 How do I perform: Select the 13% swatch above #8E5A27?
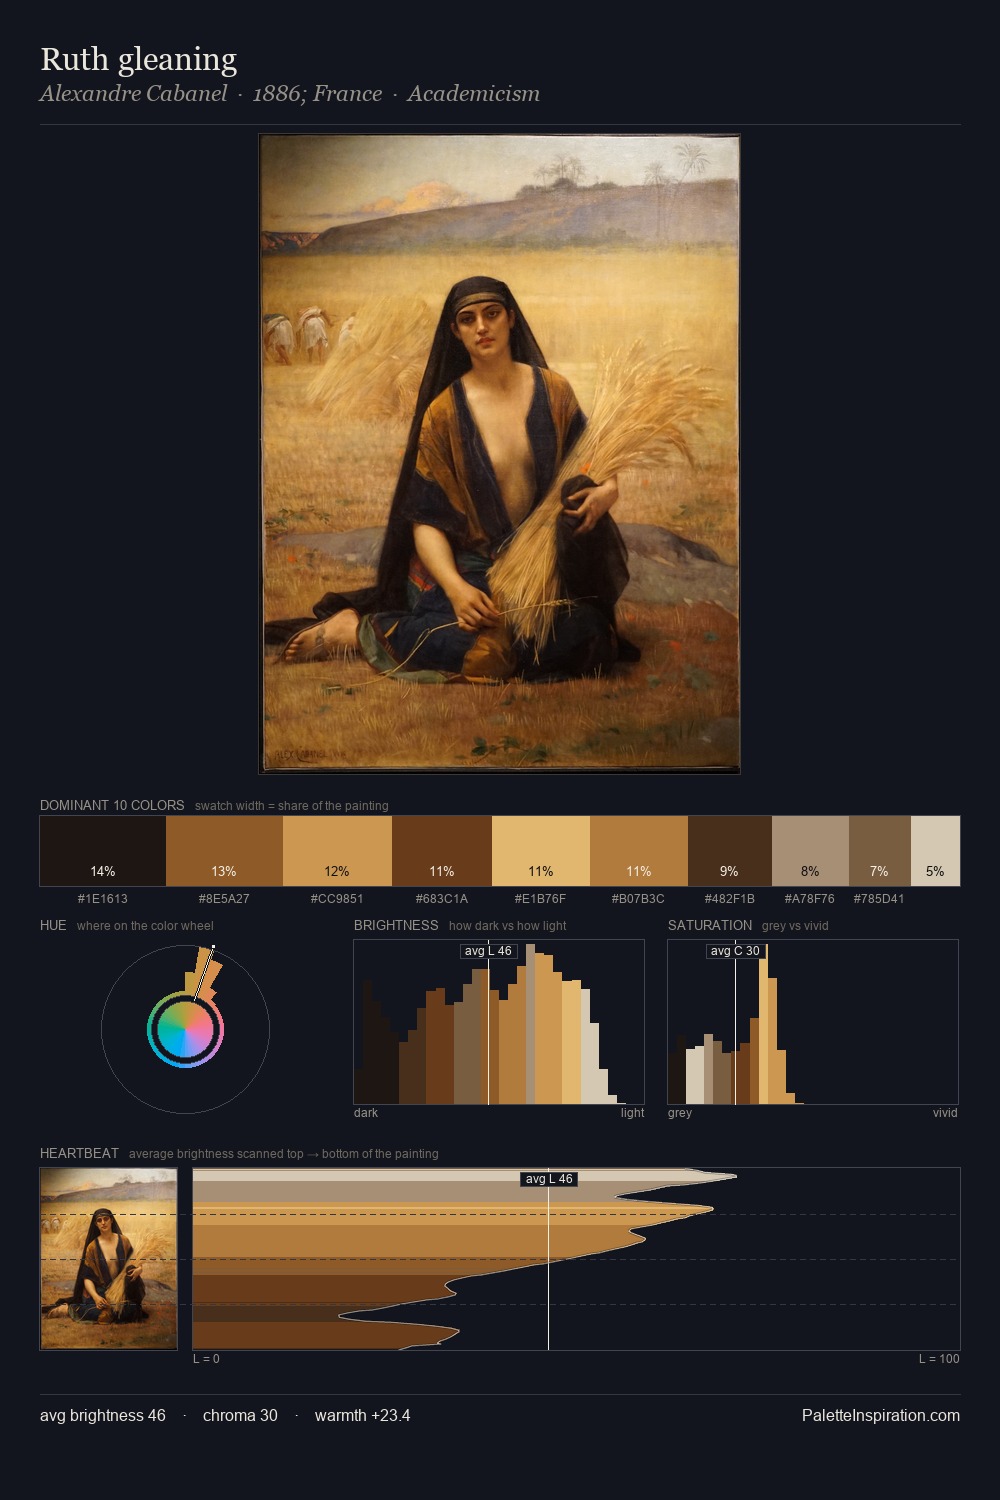coord(224,851)
